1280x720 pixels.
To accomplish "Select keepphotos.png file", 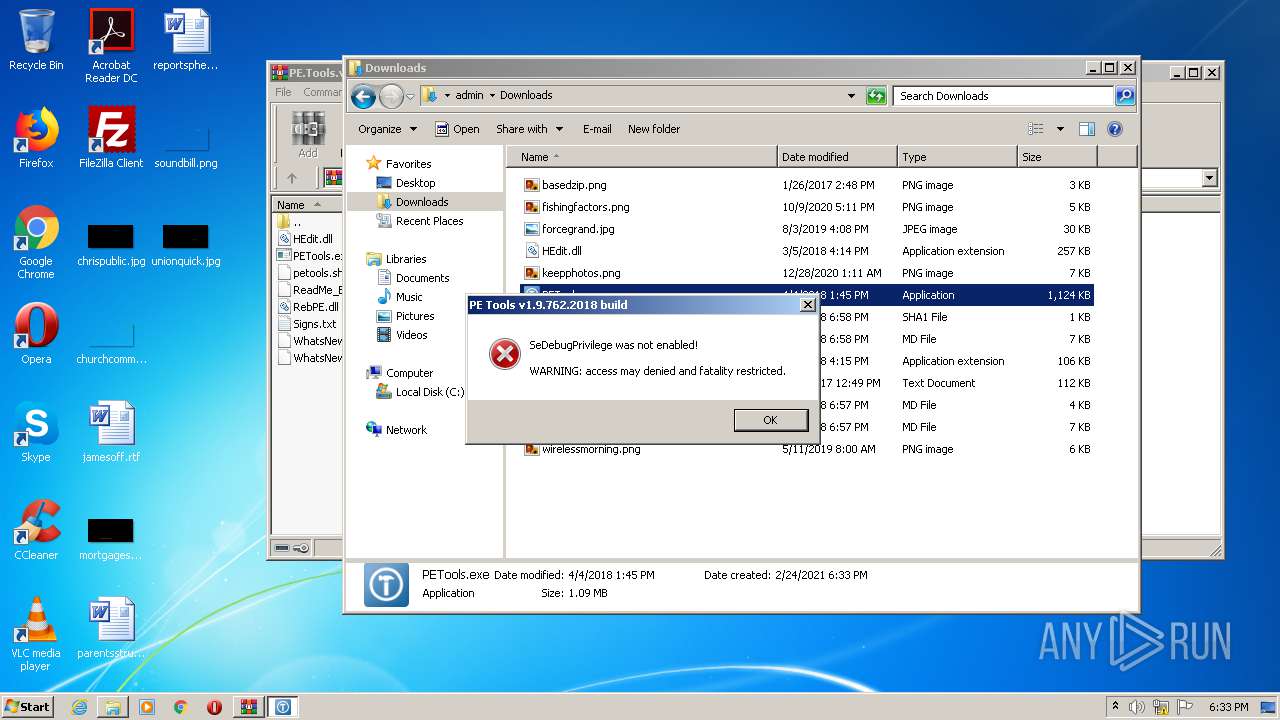I will click(581, 273).
